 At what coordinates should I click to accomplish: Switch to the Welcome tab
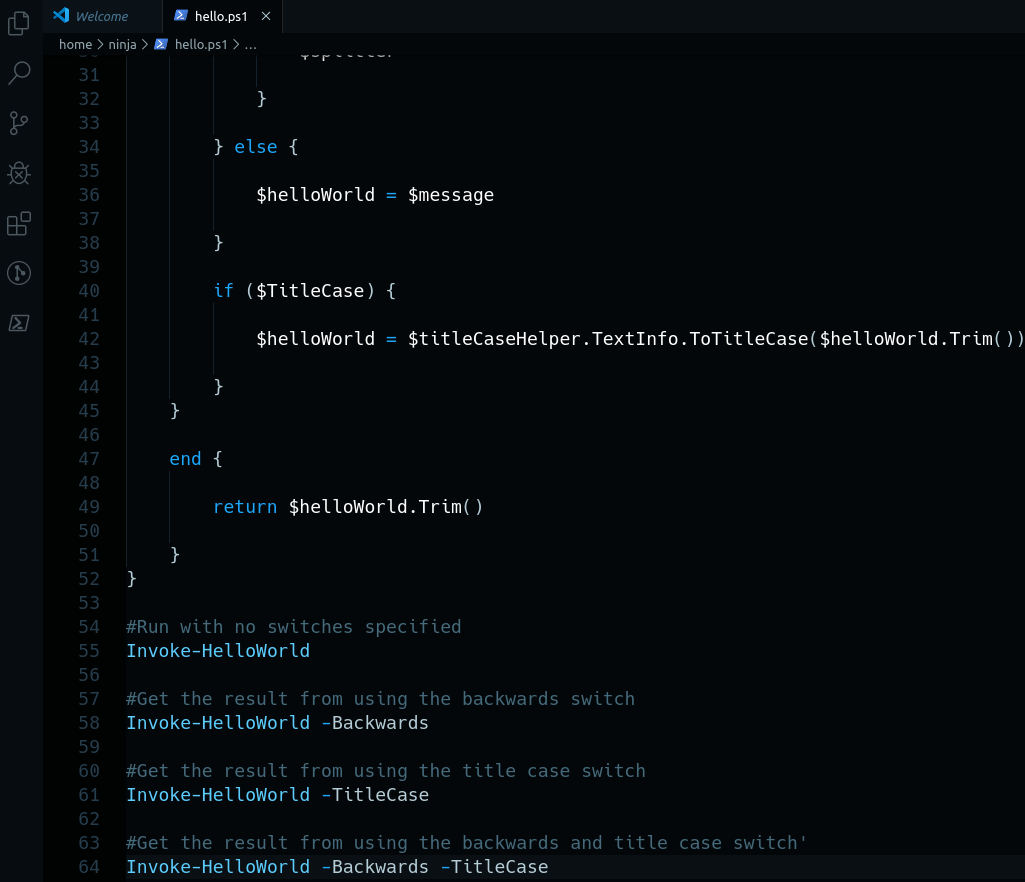(101, 16)
